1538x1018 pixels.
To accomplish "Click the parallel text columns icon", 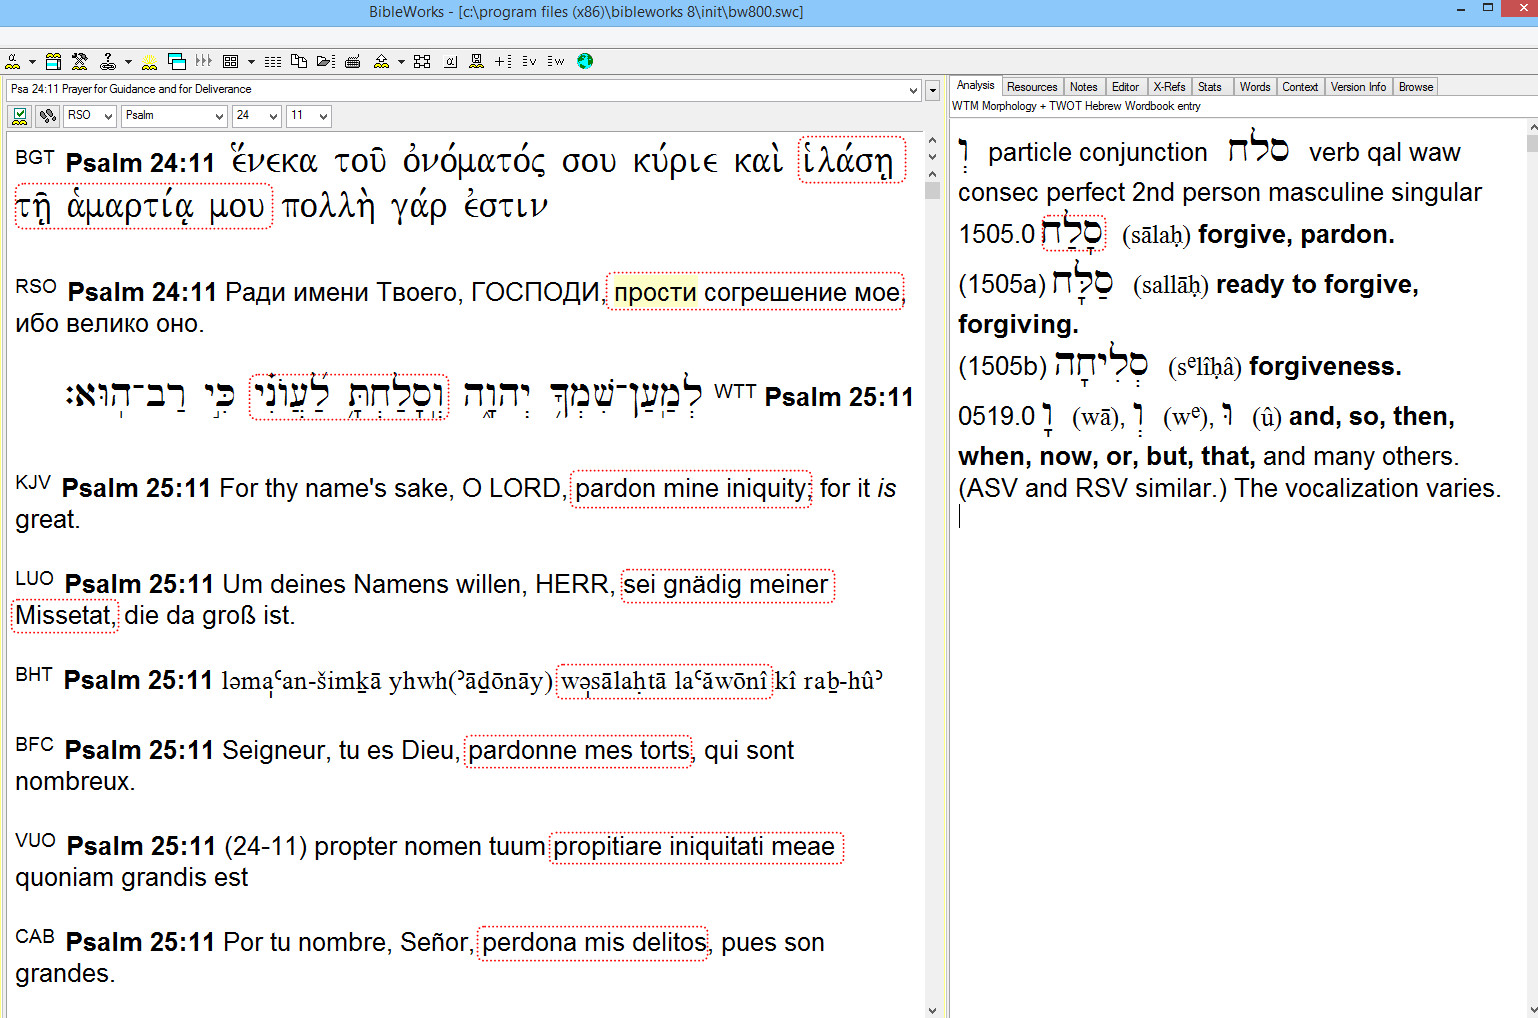I will pos(273,61).
